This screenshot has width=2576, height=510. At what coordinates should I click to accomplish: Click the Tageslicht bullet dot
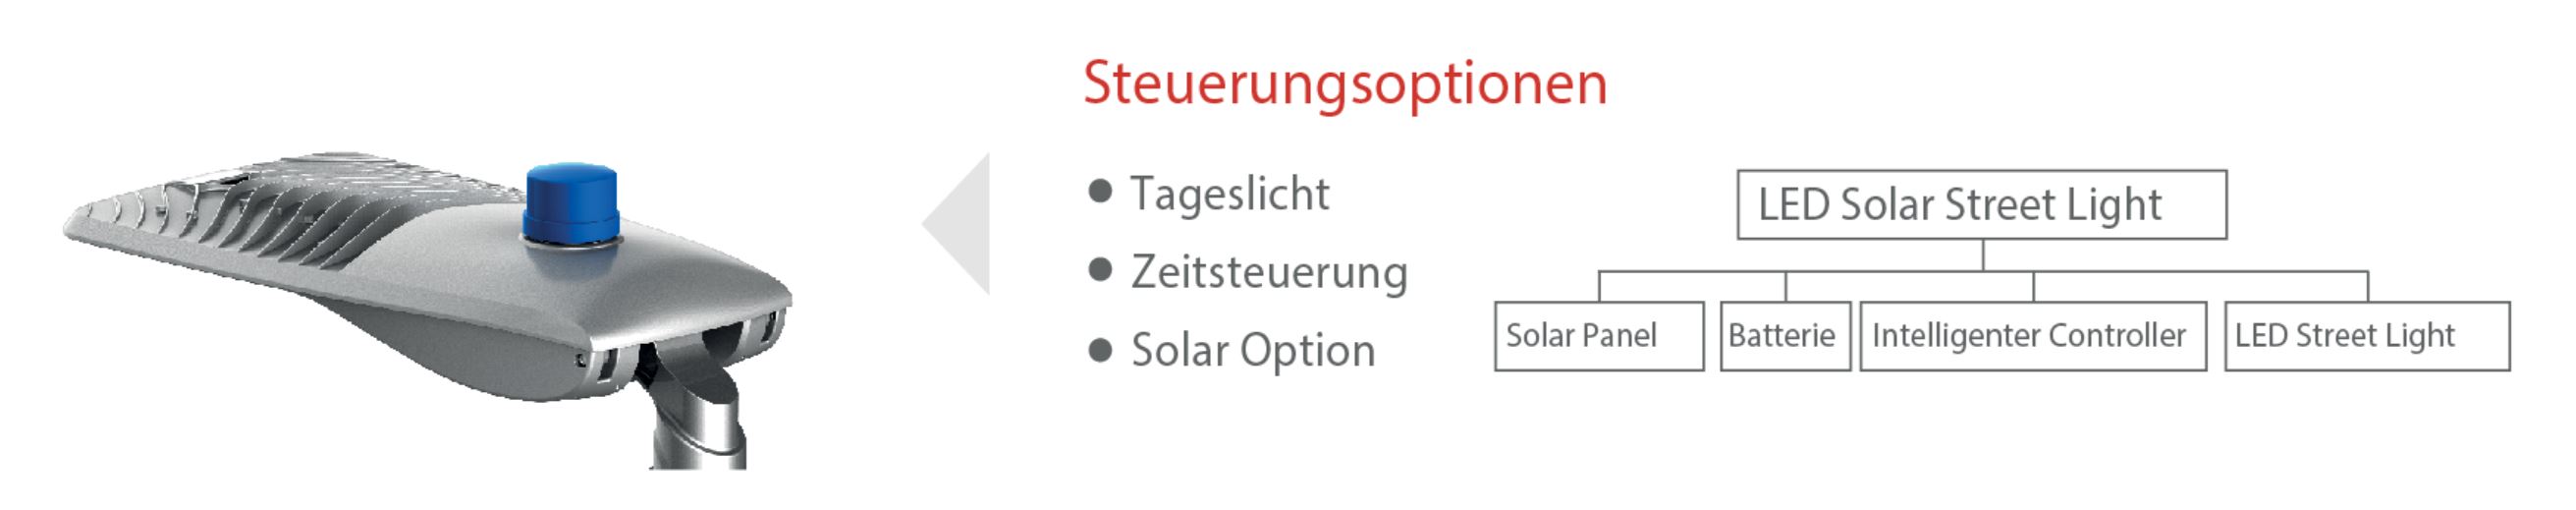click(x=1100, y=192)
